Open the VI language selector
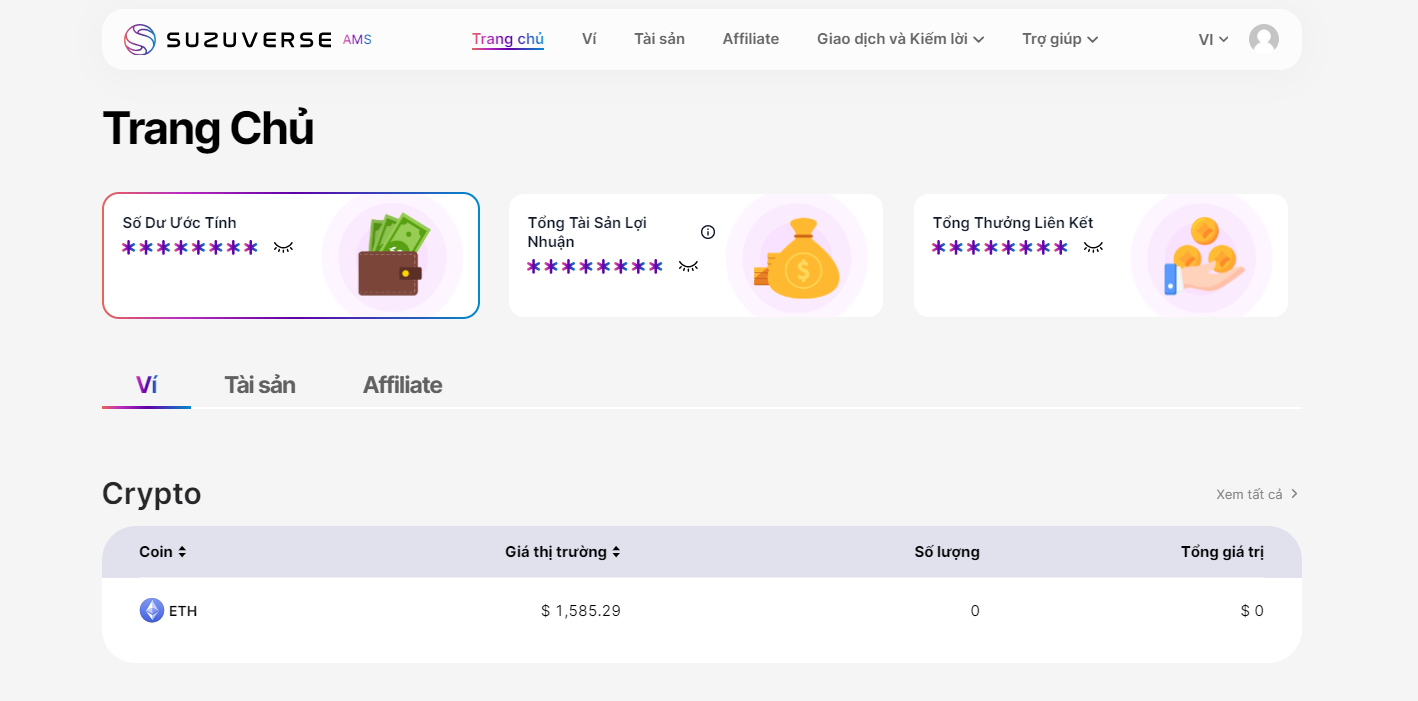The image size is (1418, 701). tap(1213, 39)
